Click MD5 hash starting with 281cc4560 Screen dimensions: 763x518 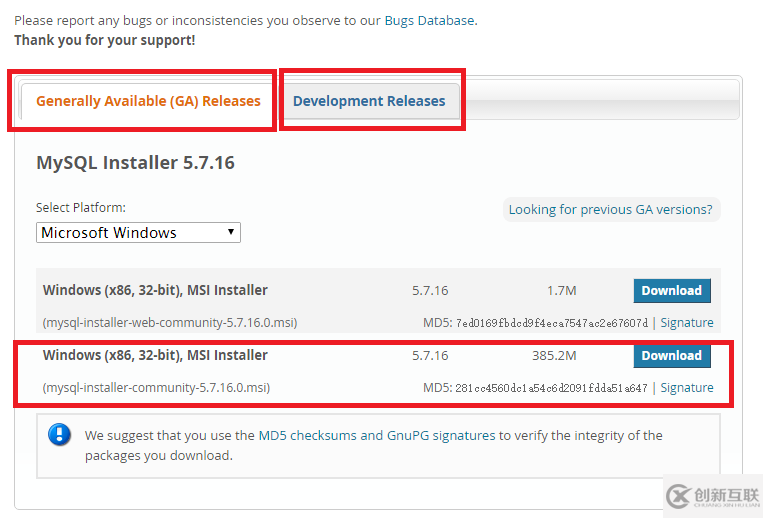(551, 388)
